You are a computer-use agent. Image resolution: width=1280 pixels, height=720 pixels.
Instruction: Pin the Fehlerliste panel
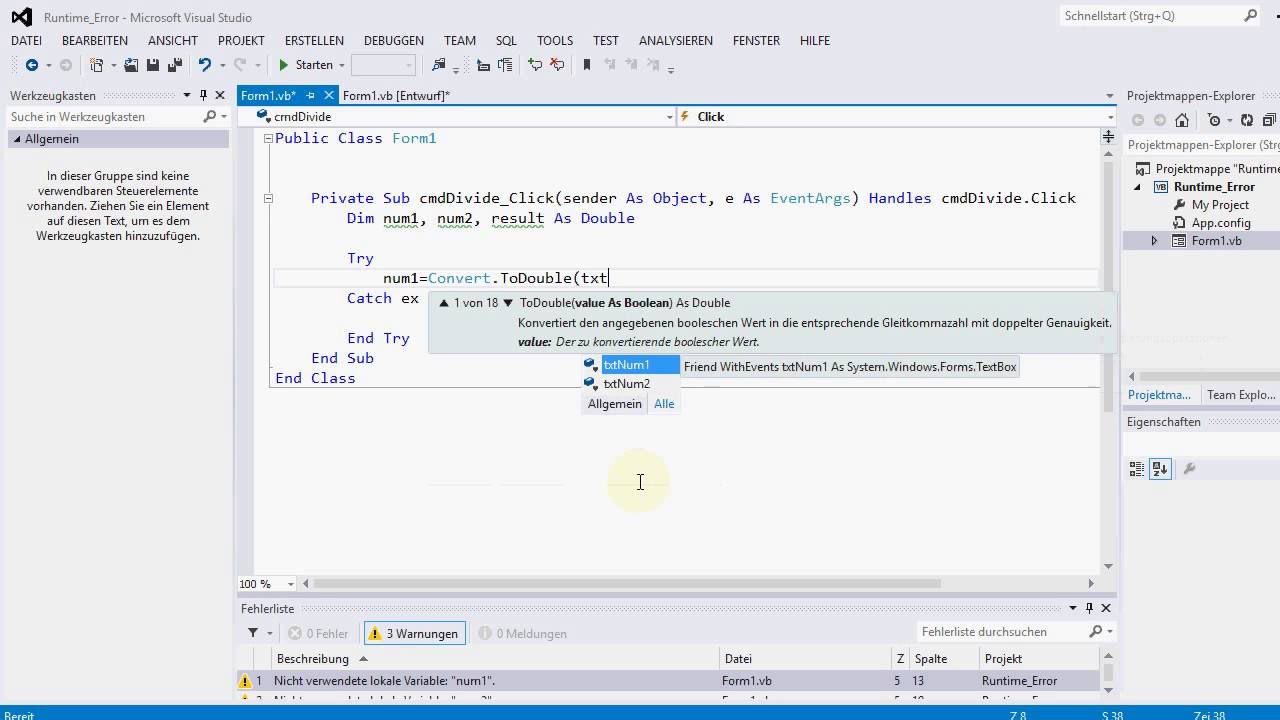pyautogui.click(x=1090, y=608)
